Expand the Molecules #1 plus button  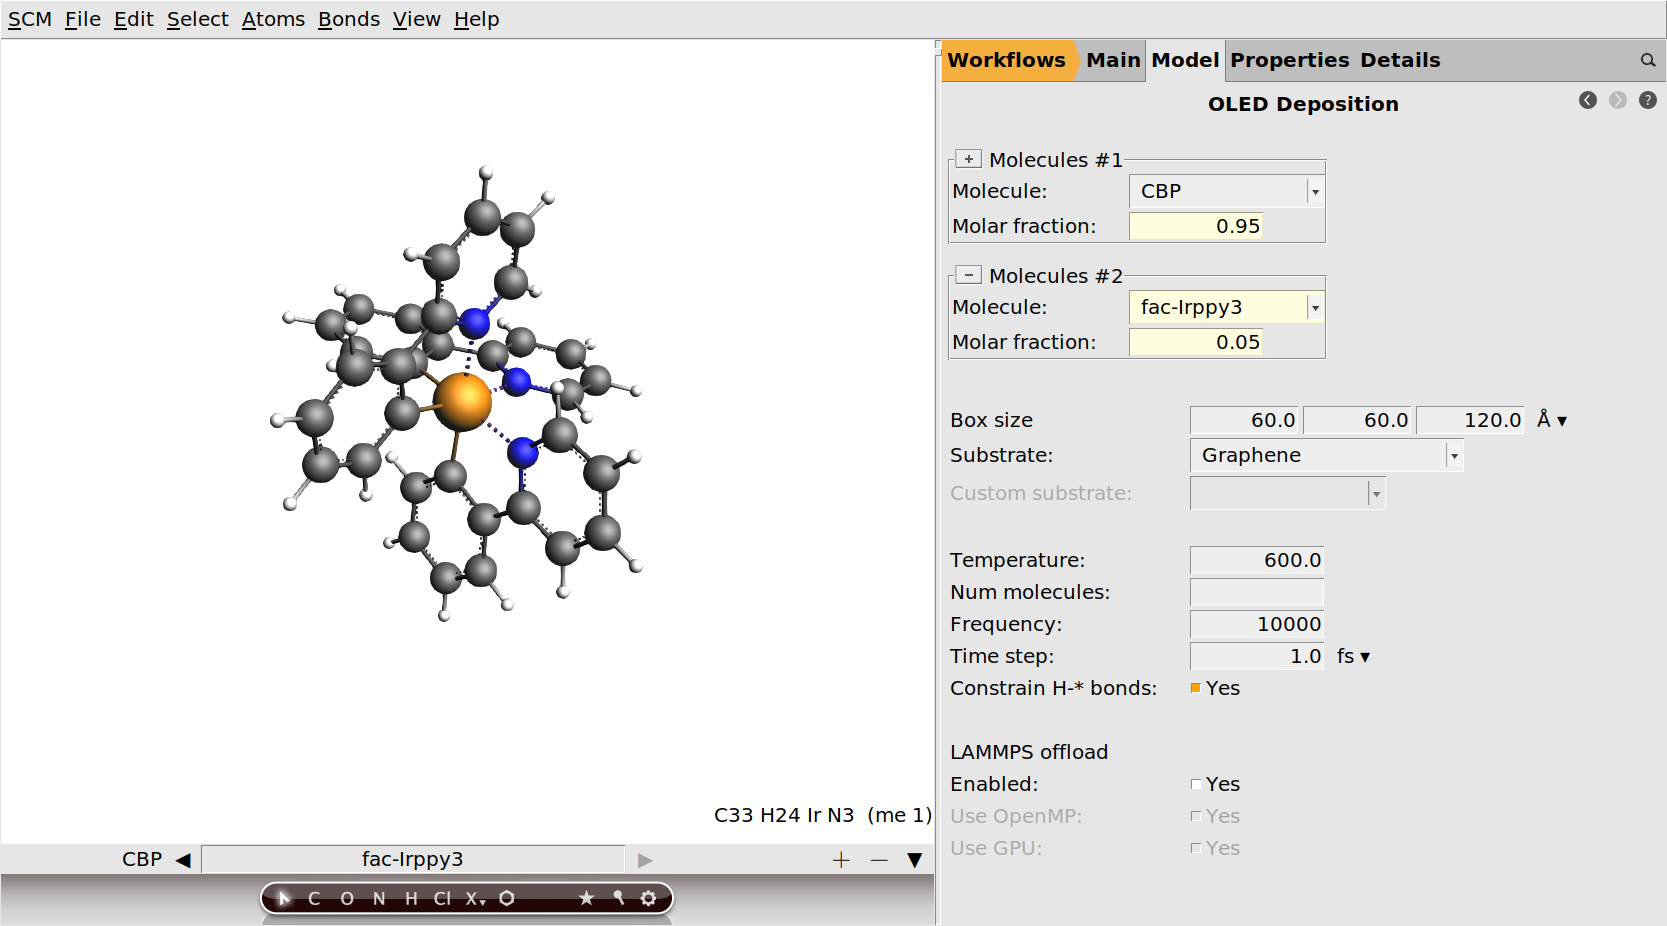(x=968, y=159)
